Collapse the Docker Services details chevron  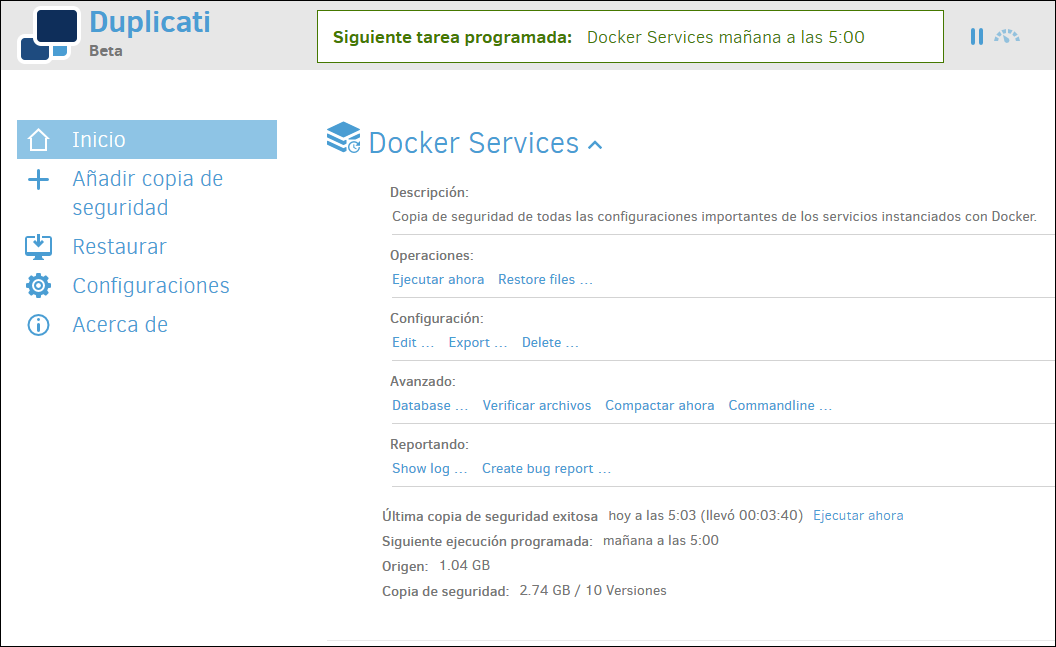point(595,145)
